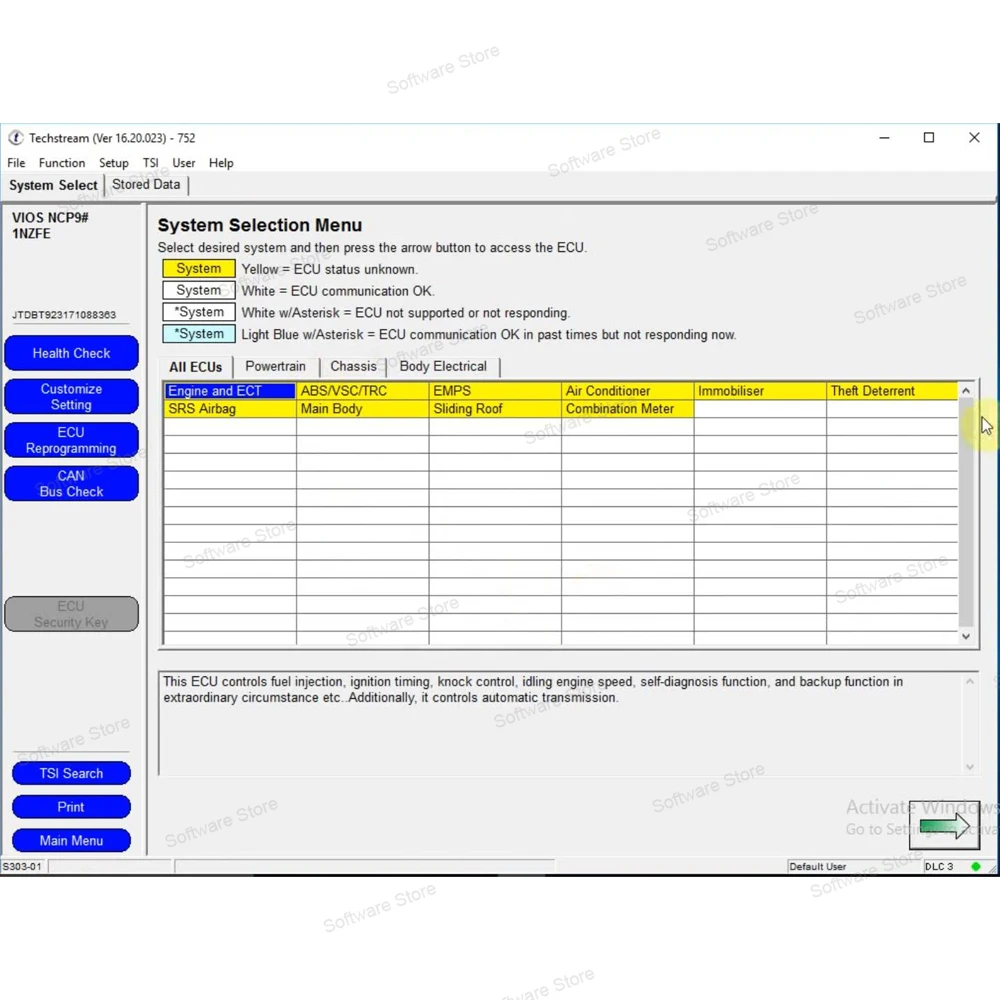Open Customize Setting

point(71,397)
